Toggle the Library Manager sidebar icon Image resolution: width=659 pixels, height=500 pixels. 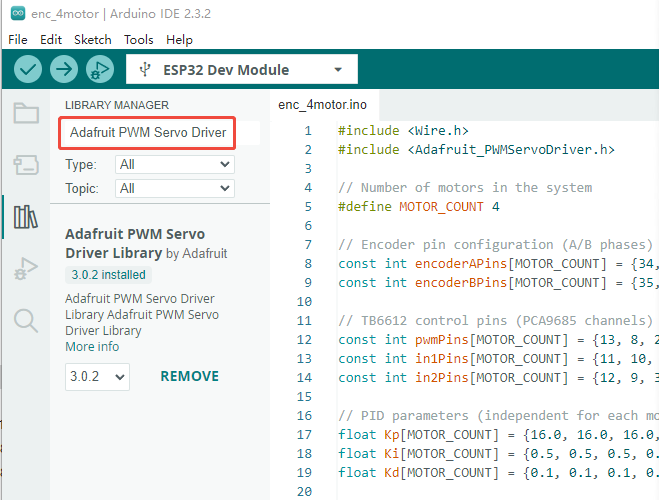click(x=26, y=217)
